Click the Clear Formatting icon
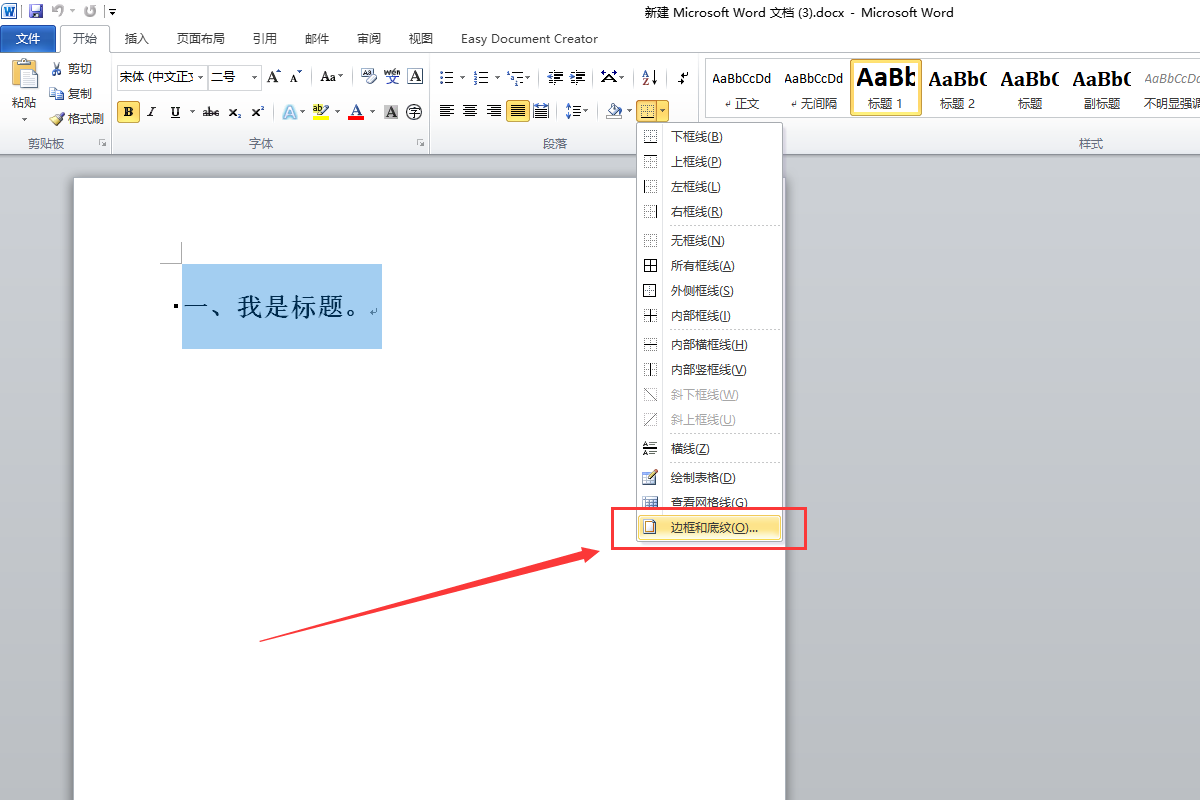Image resolution: width=1200 pixels, height=800 pixels. click(x=368, y=77)
